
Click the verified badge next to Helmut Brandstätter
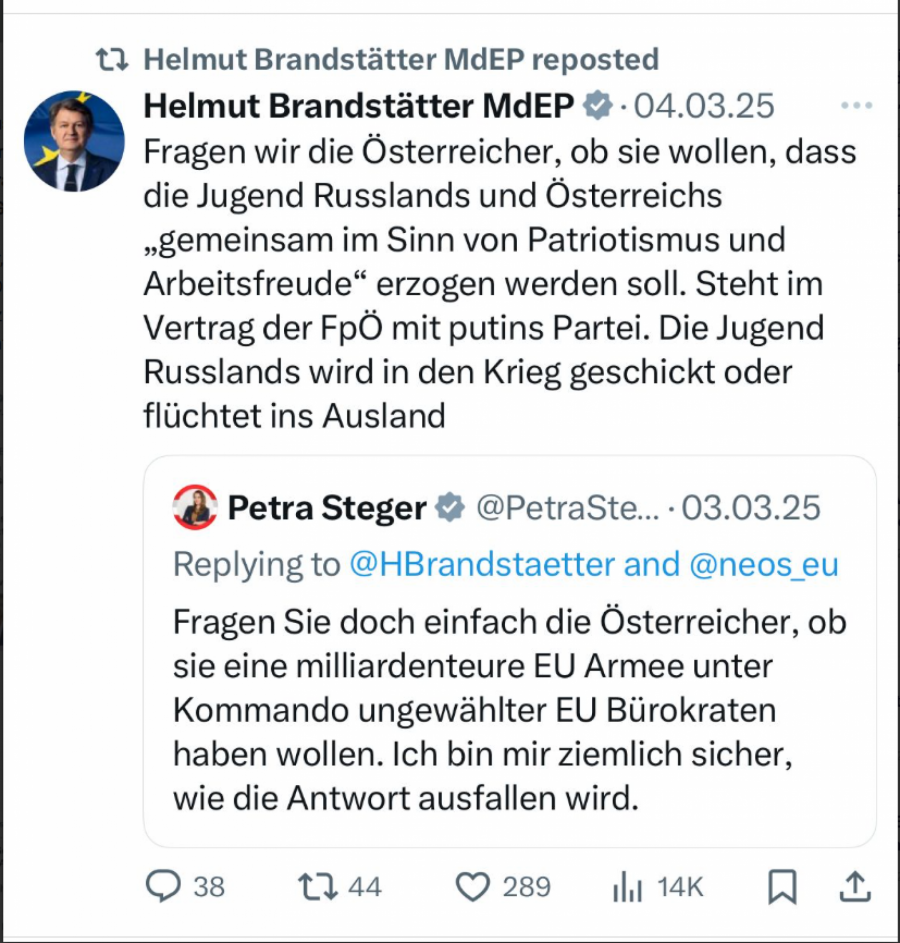click(x=598, y=106)
